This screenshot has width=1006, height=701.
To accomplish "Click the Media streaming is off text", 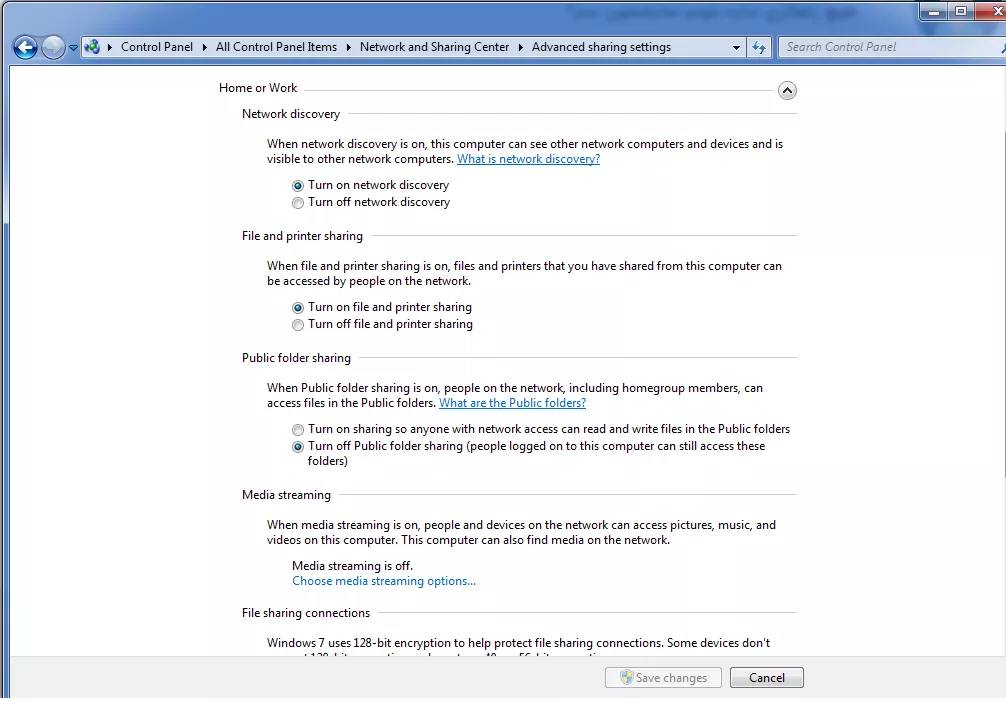I will [352, 566].
